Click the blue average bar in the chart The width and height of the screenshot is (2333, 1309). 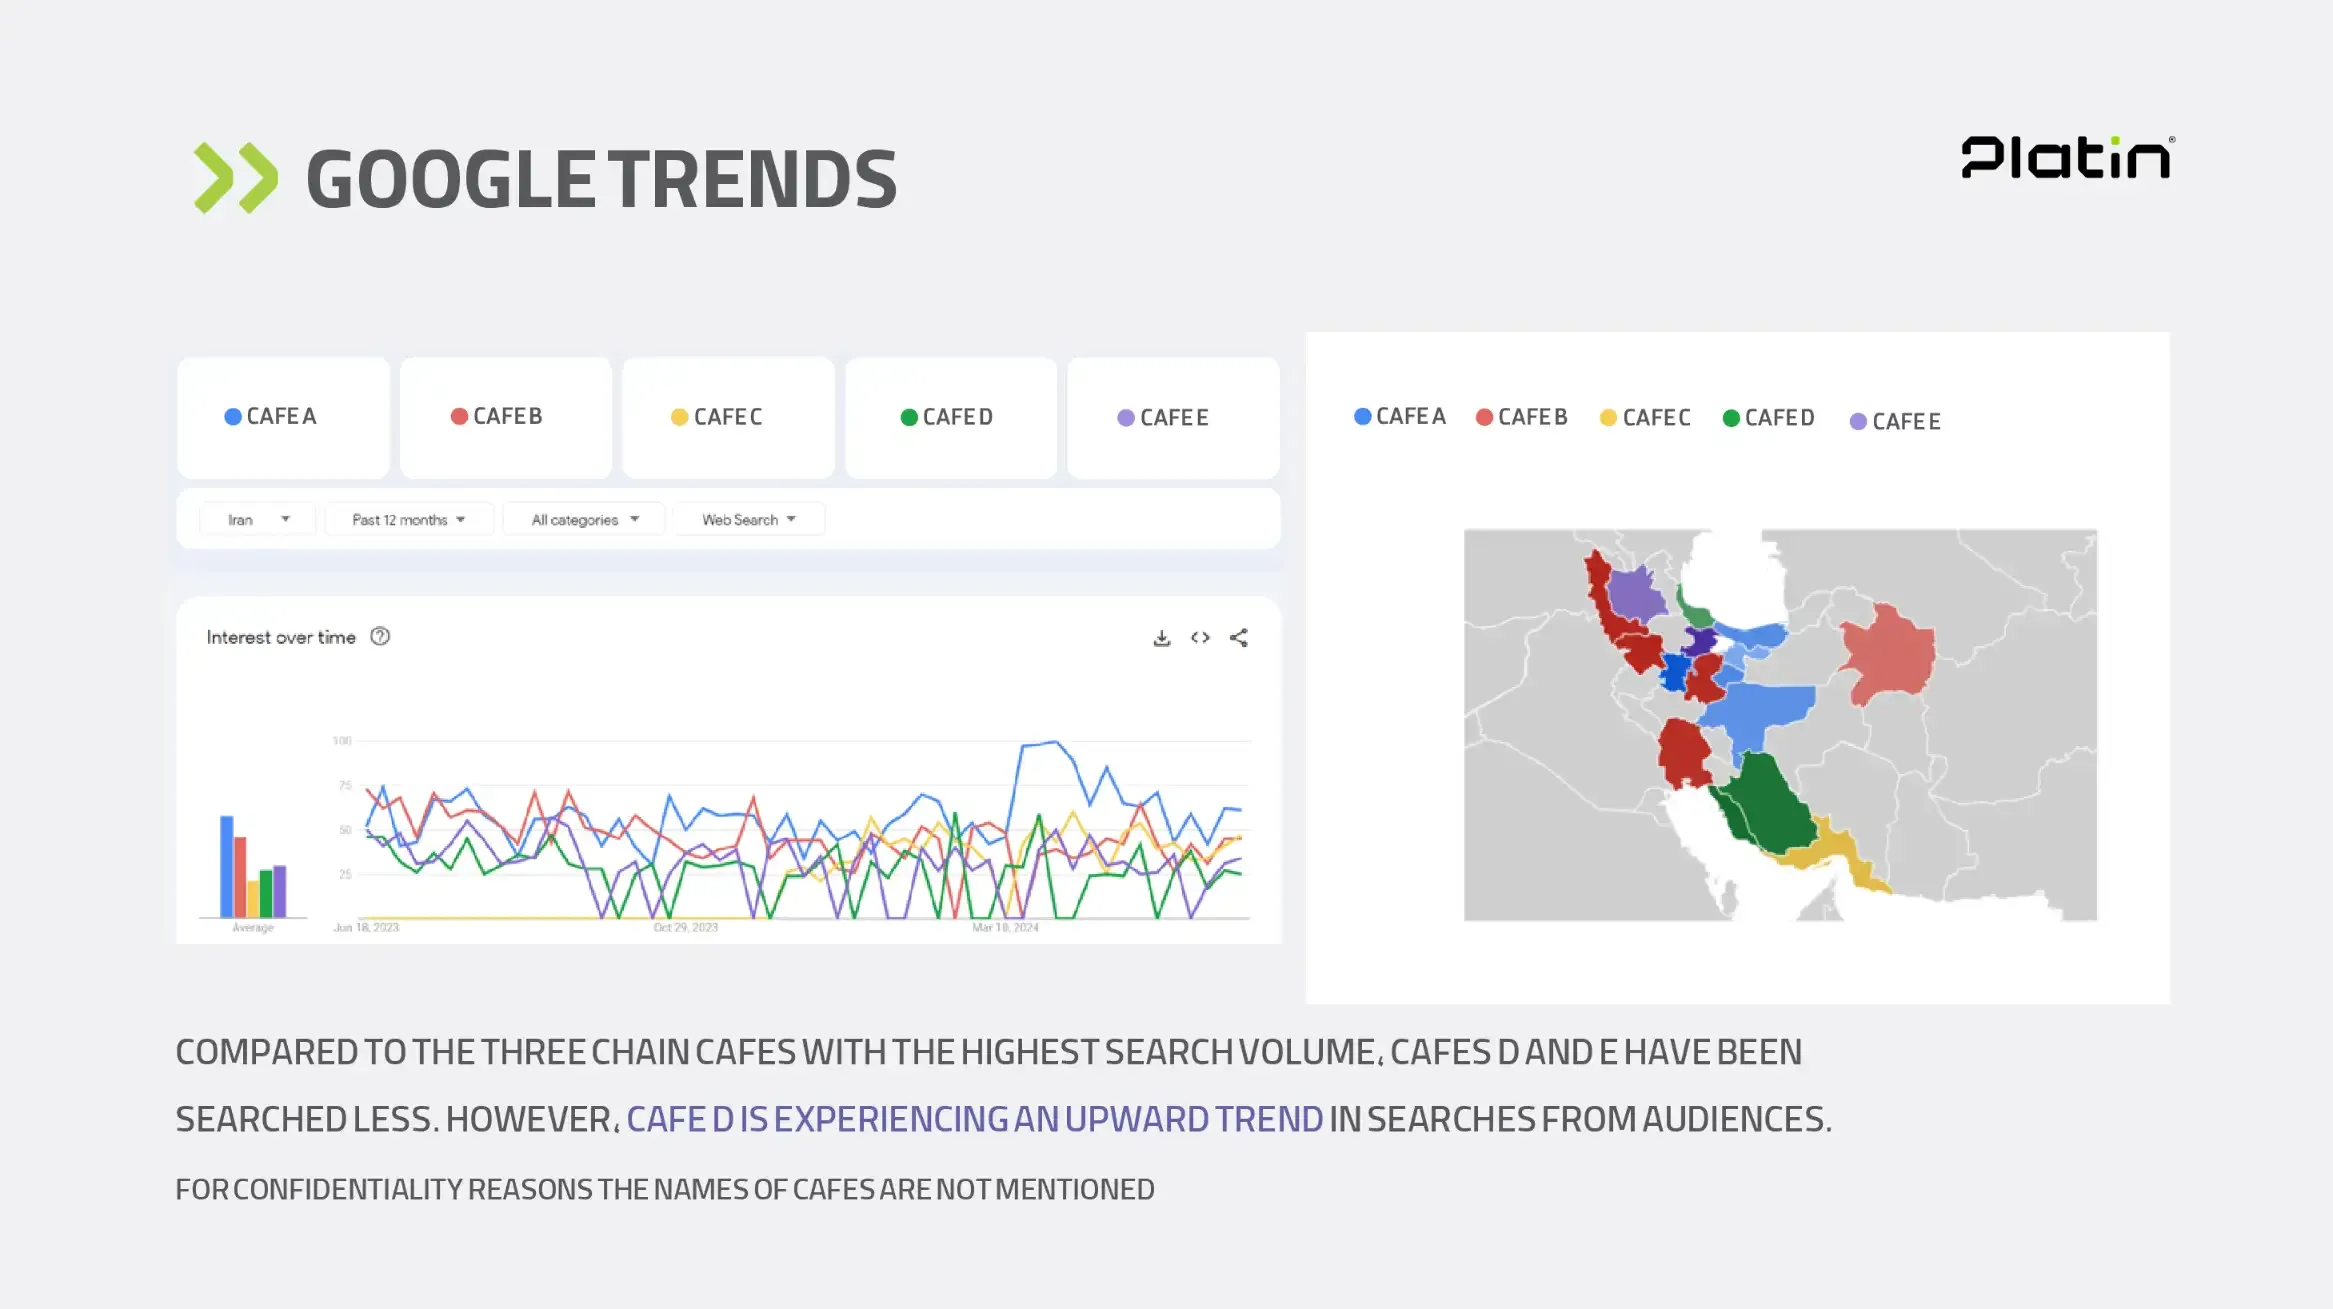click(227, 866)
